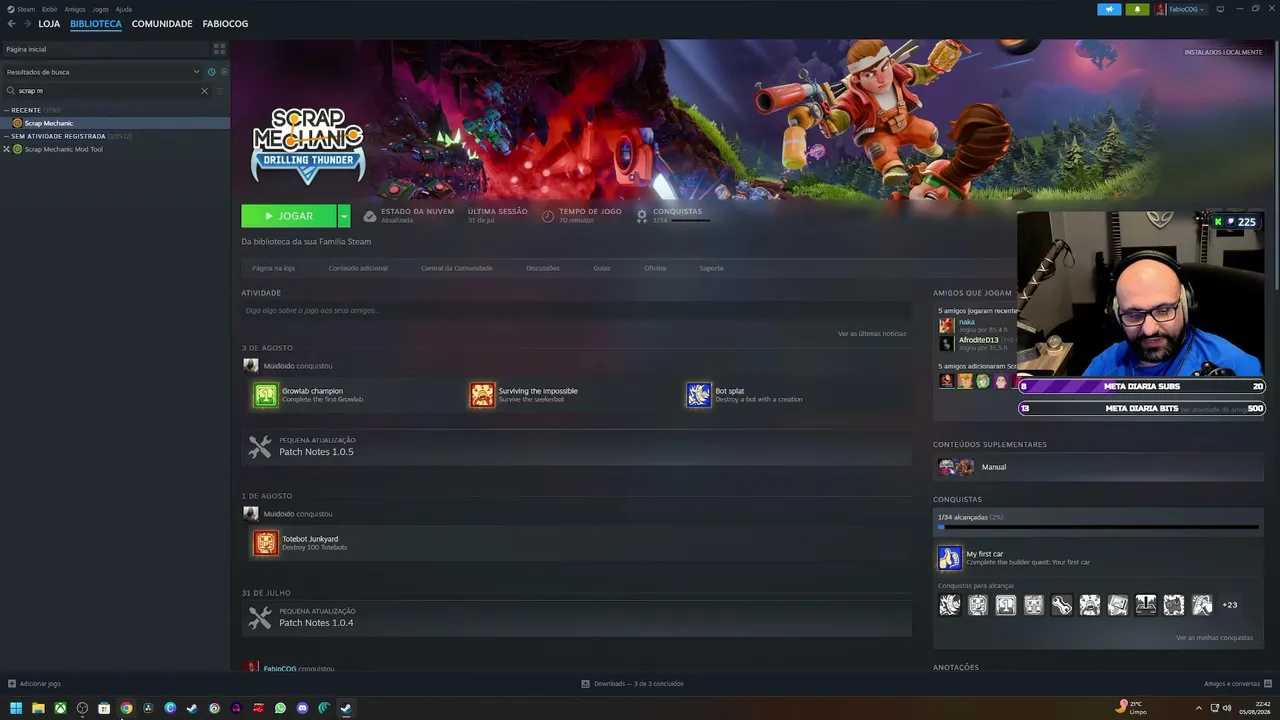Image resolution: width=1280 pixels, height=720 pixels.
Task: Open the Resultados de busca dropdown
Action: pos(102,72)
